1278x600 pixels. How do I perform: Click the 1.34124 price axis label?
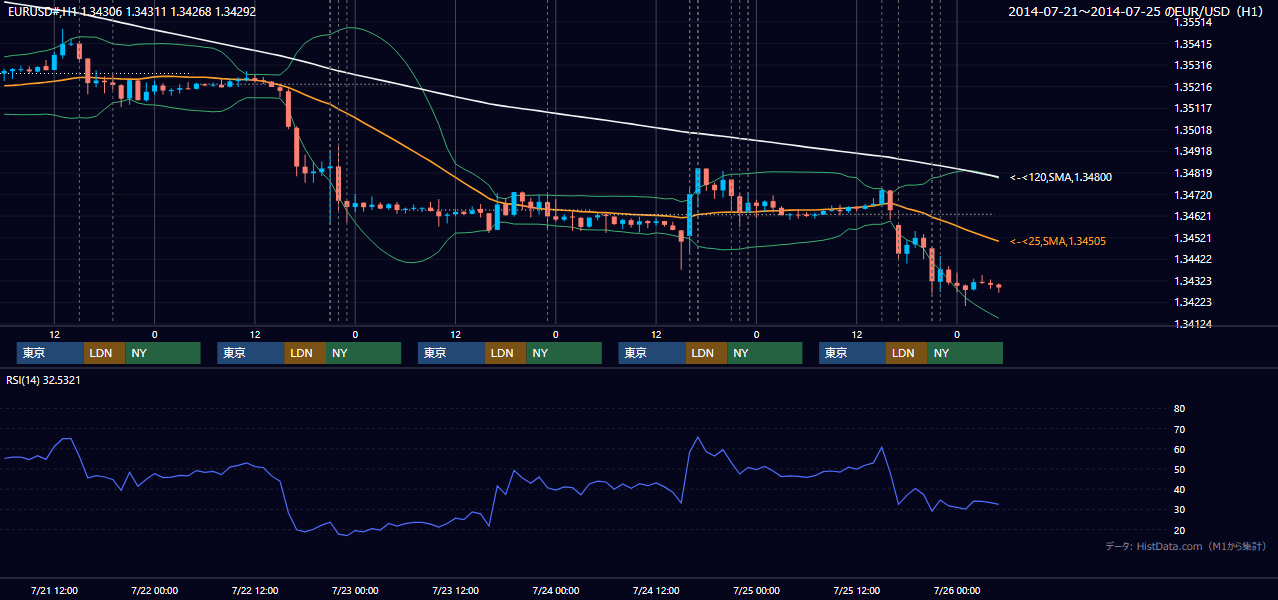coord(1192,324)
